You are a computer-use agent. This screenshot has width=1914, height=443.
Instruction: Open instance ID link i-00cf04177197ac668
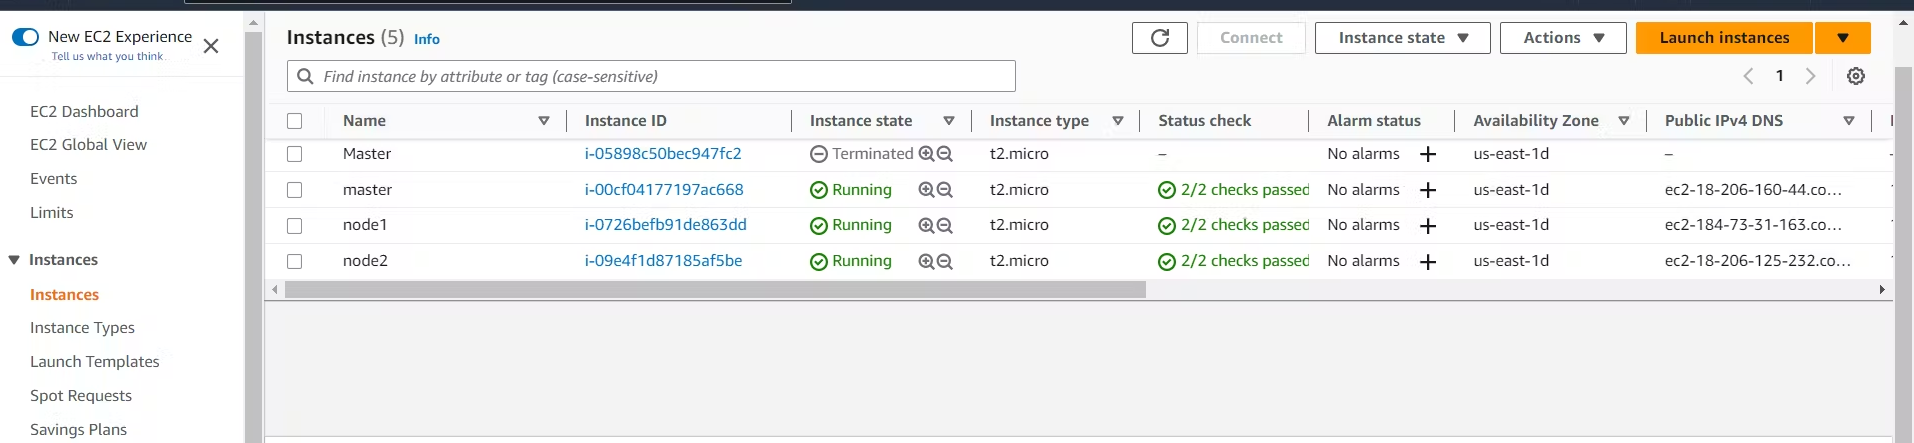coord(664,190)
